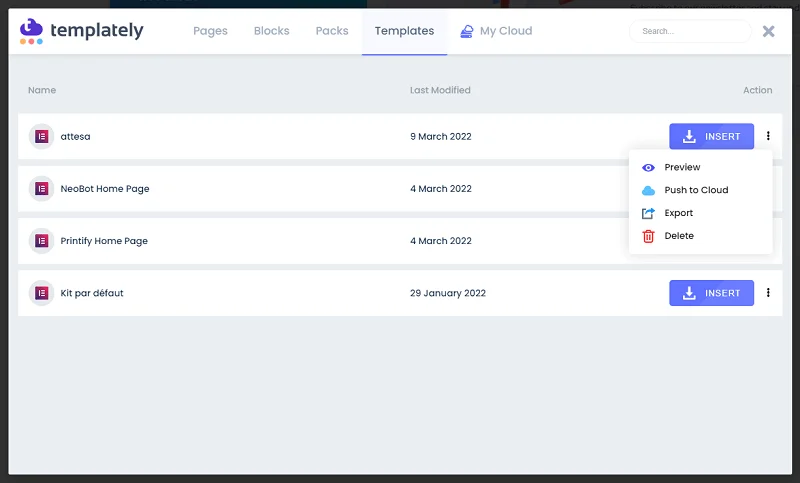This screenshot has height=483, width=800.
Task: Click the Name column header
Action: [42, 90]
